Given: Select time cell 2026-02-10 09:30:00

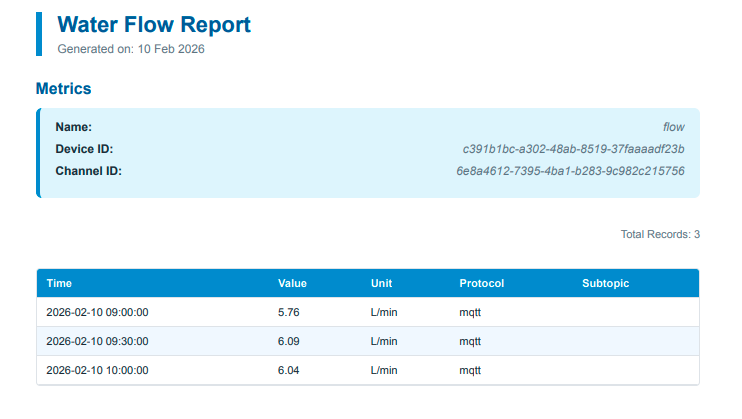Looking at the screenshot, I should click(x=97, y=341).
